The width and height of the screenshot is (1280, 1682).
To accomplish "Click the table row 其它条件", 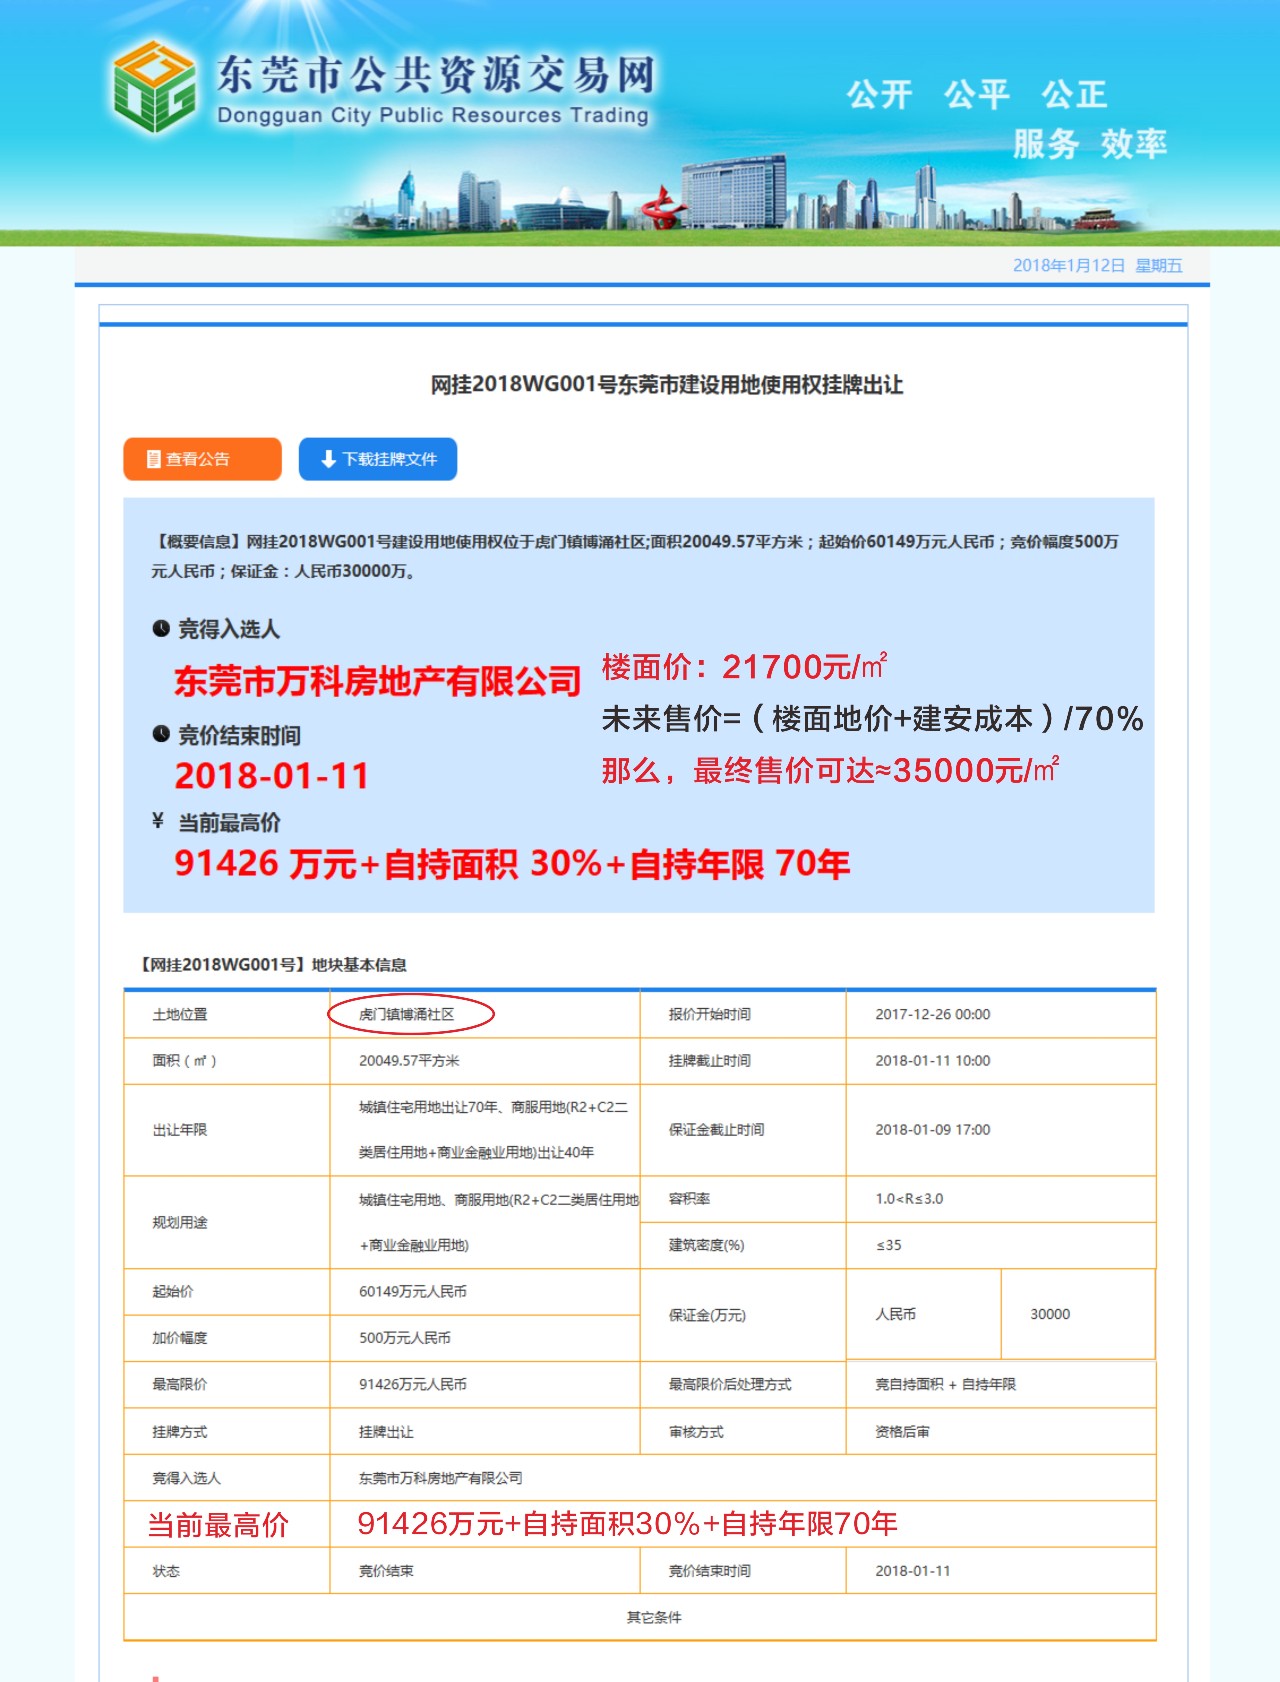I will tap(640, 1617).
